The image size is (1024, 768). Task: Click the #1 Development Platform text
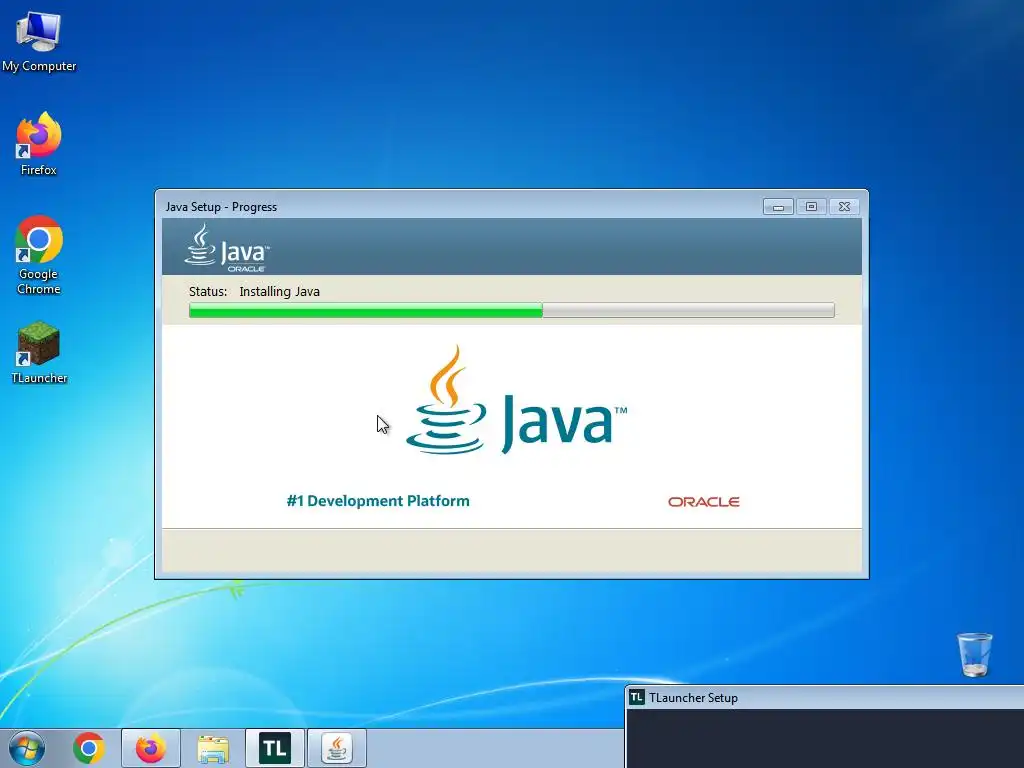[x=378, y=501]
